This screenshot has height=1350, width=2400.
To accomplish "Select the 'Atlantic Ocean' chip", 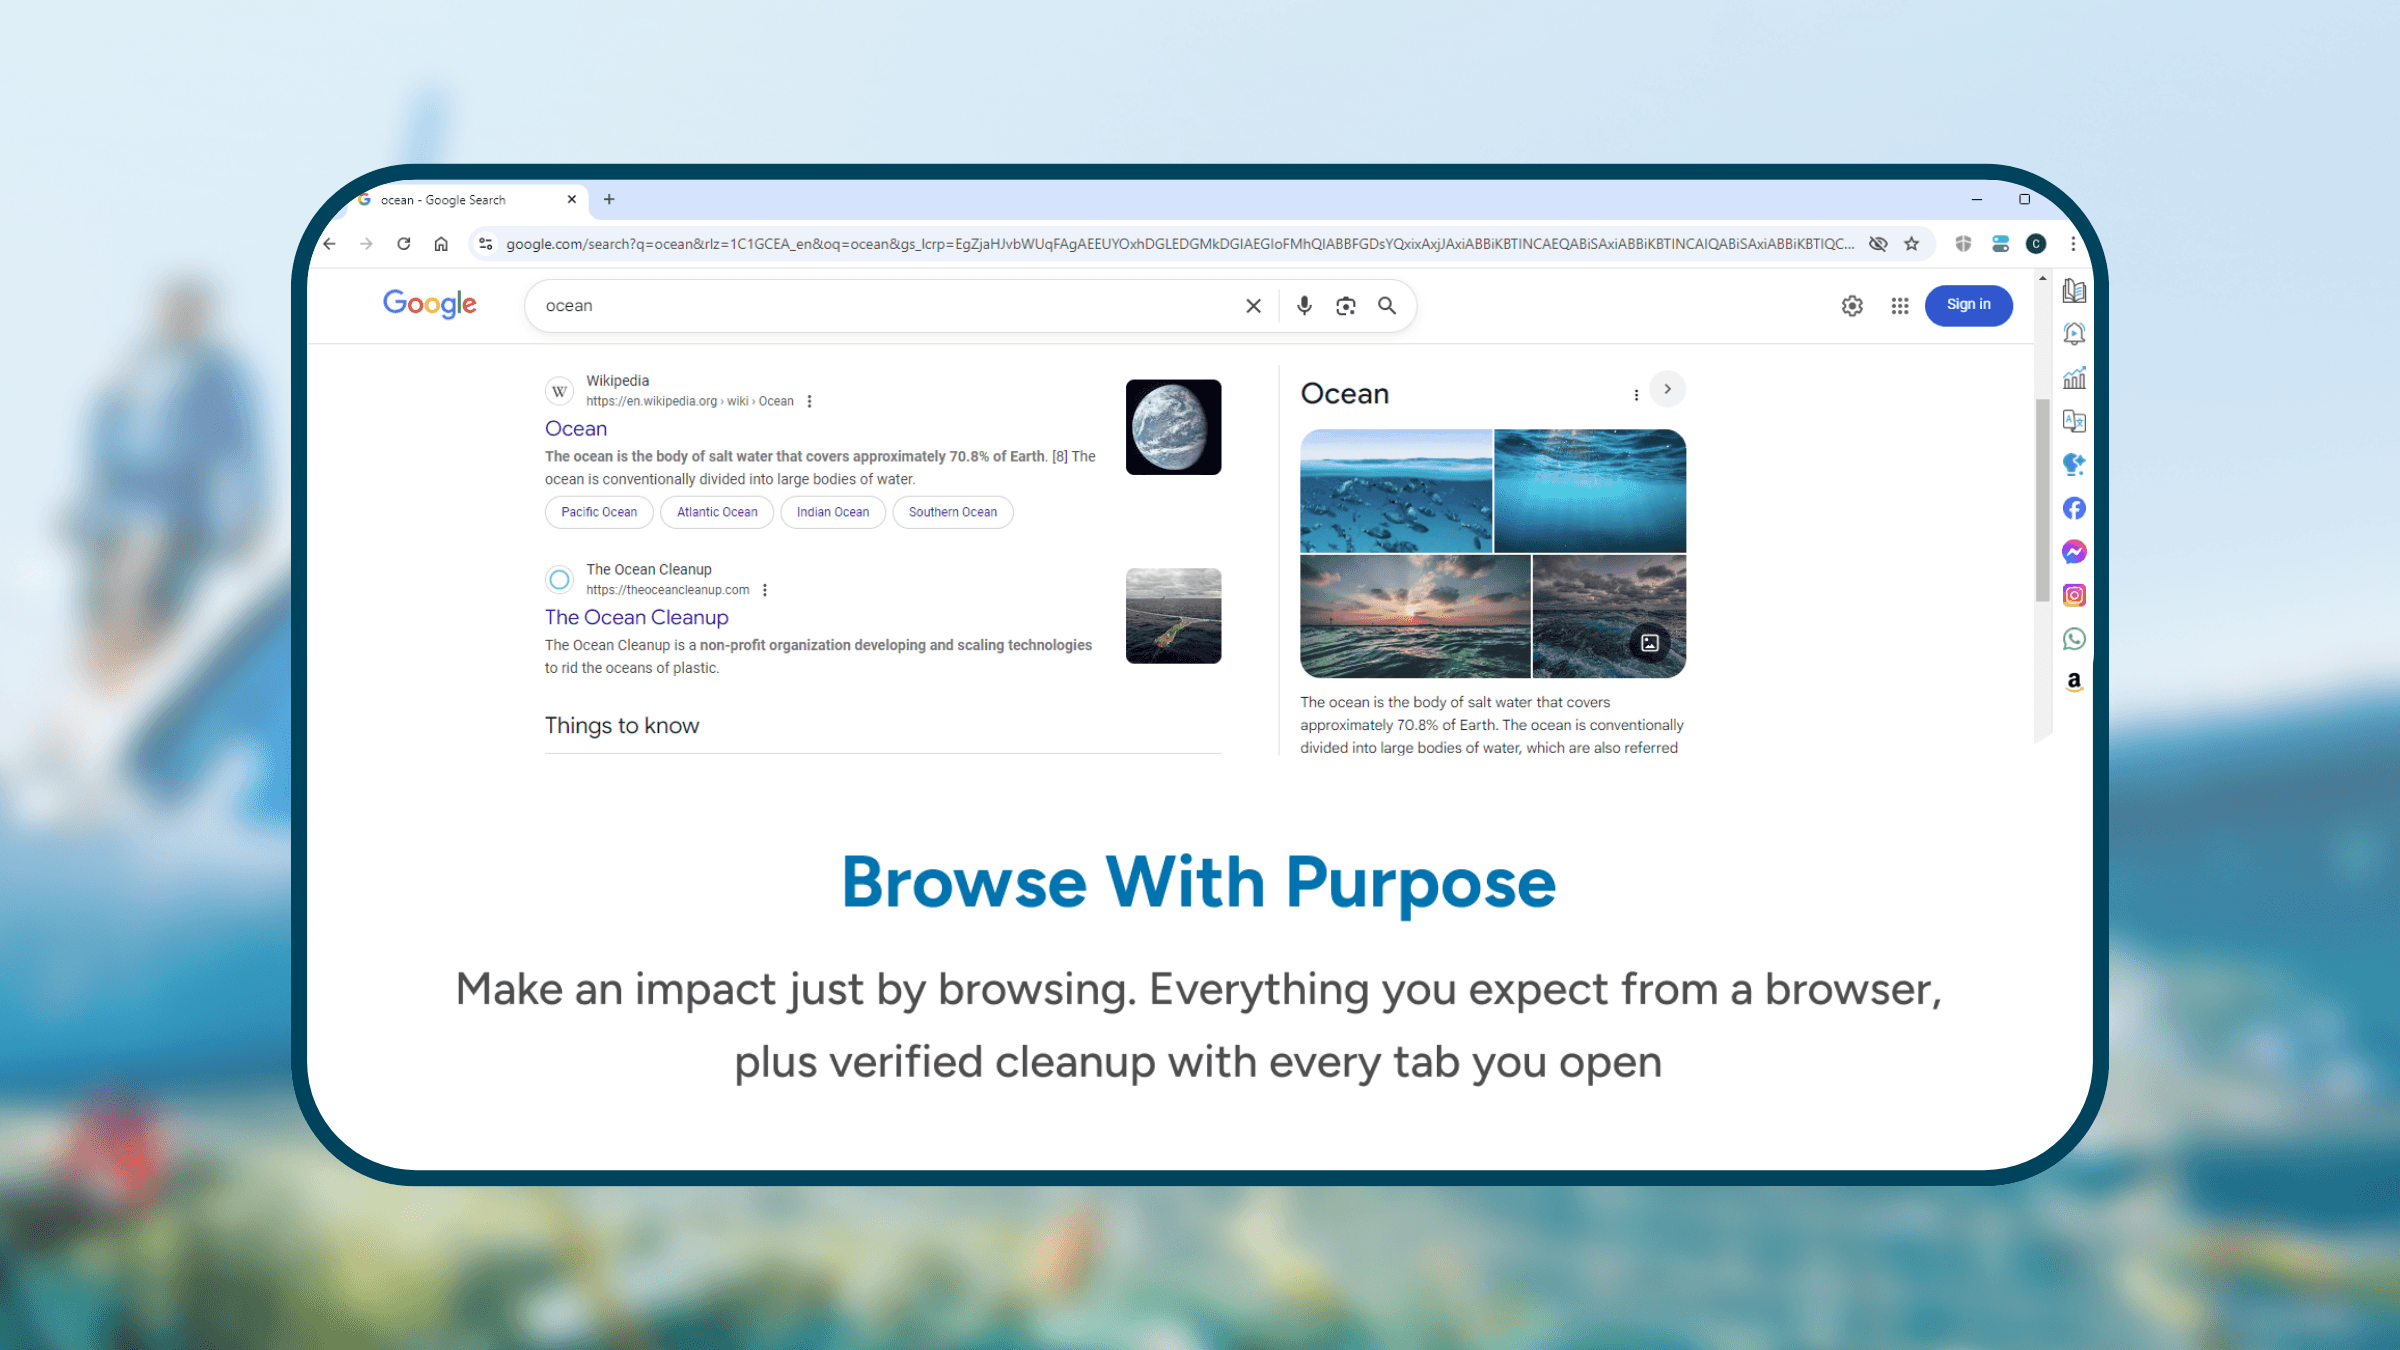I will pyautogui.click(x=717, y=512).
